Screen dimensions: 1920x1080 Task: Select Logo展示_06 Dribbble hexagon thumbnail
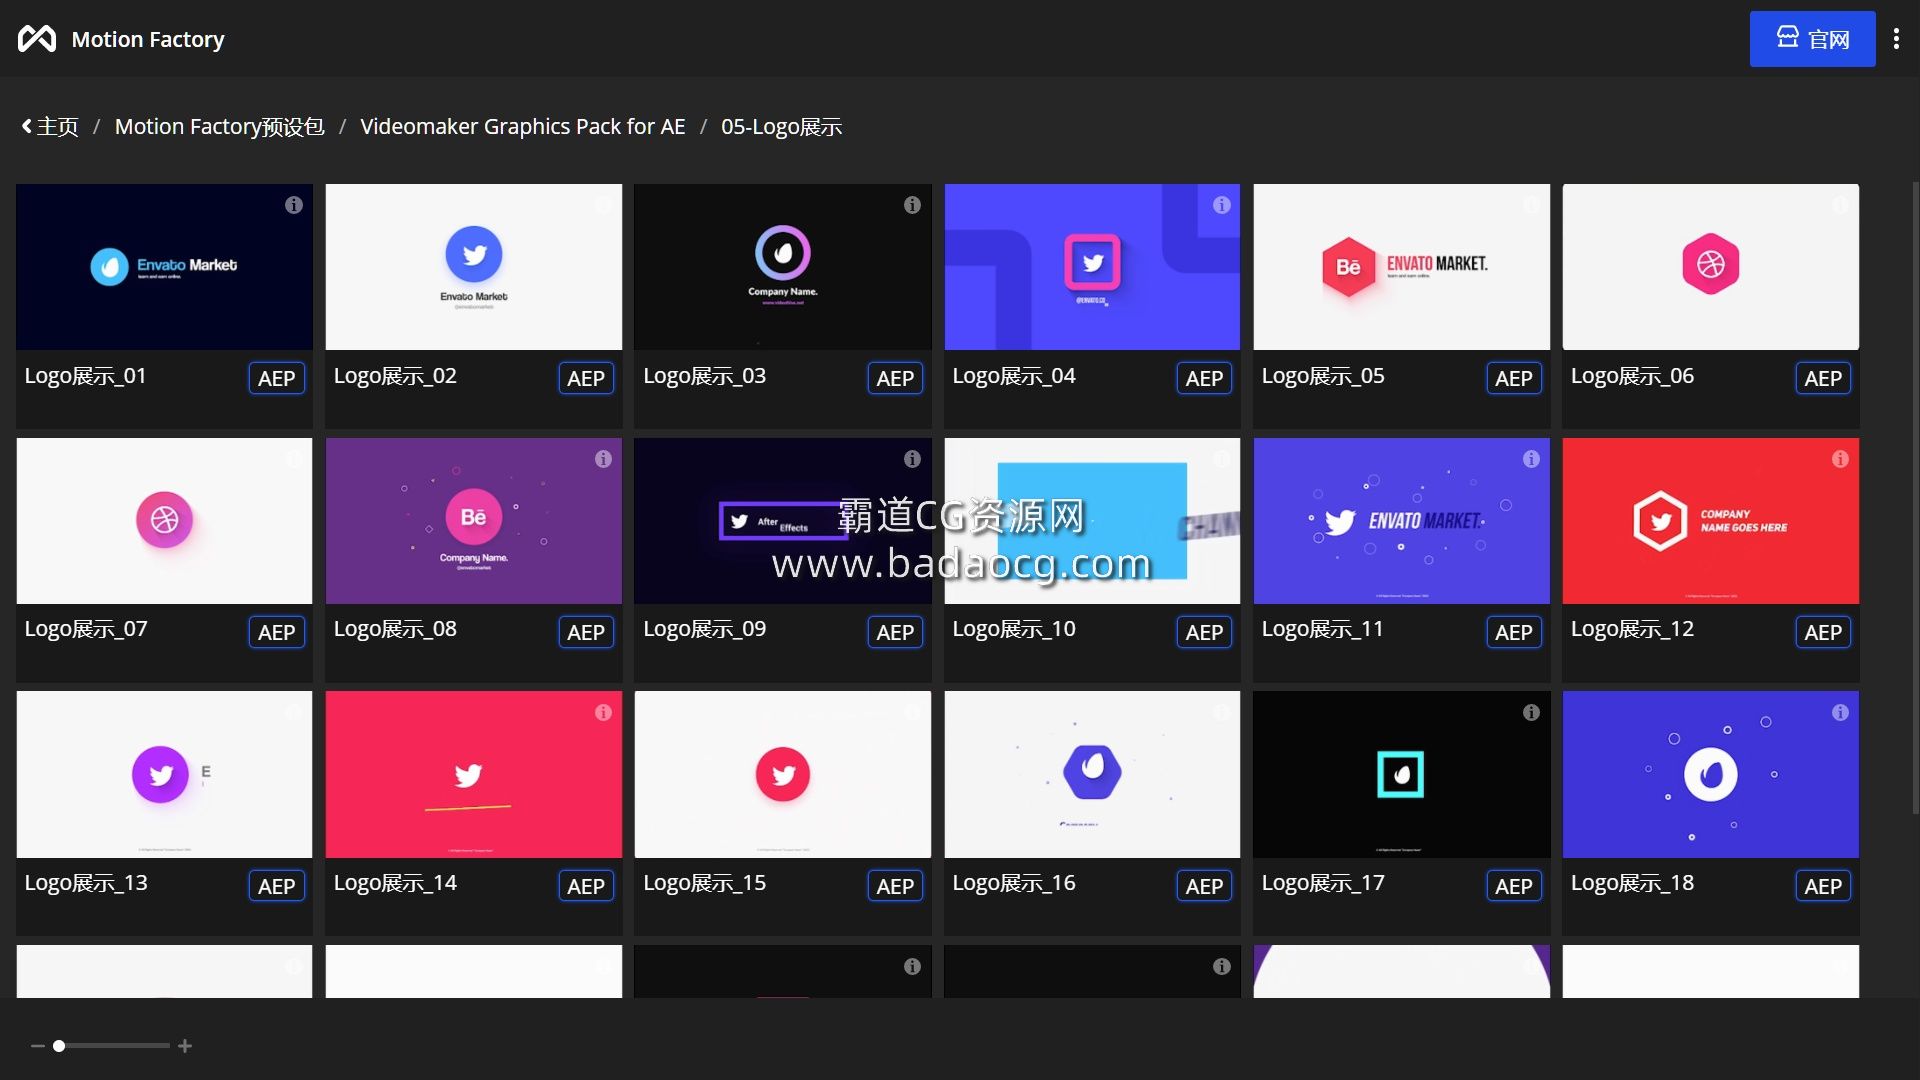(x=1711, y=267)
